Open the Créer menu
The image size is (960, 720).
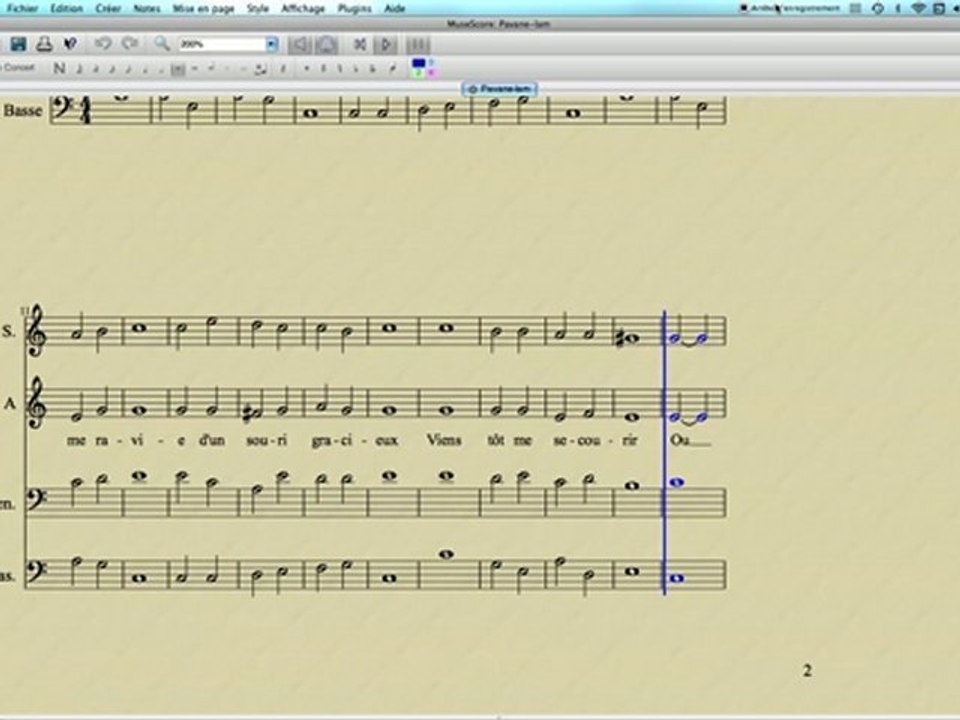(x=108, y=9)
